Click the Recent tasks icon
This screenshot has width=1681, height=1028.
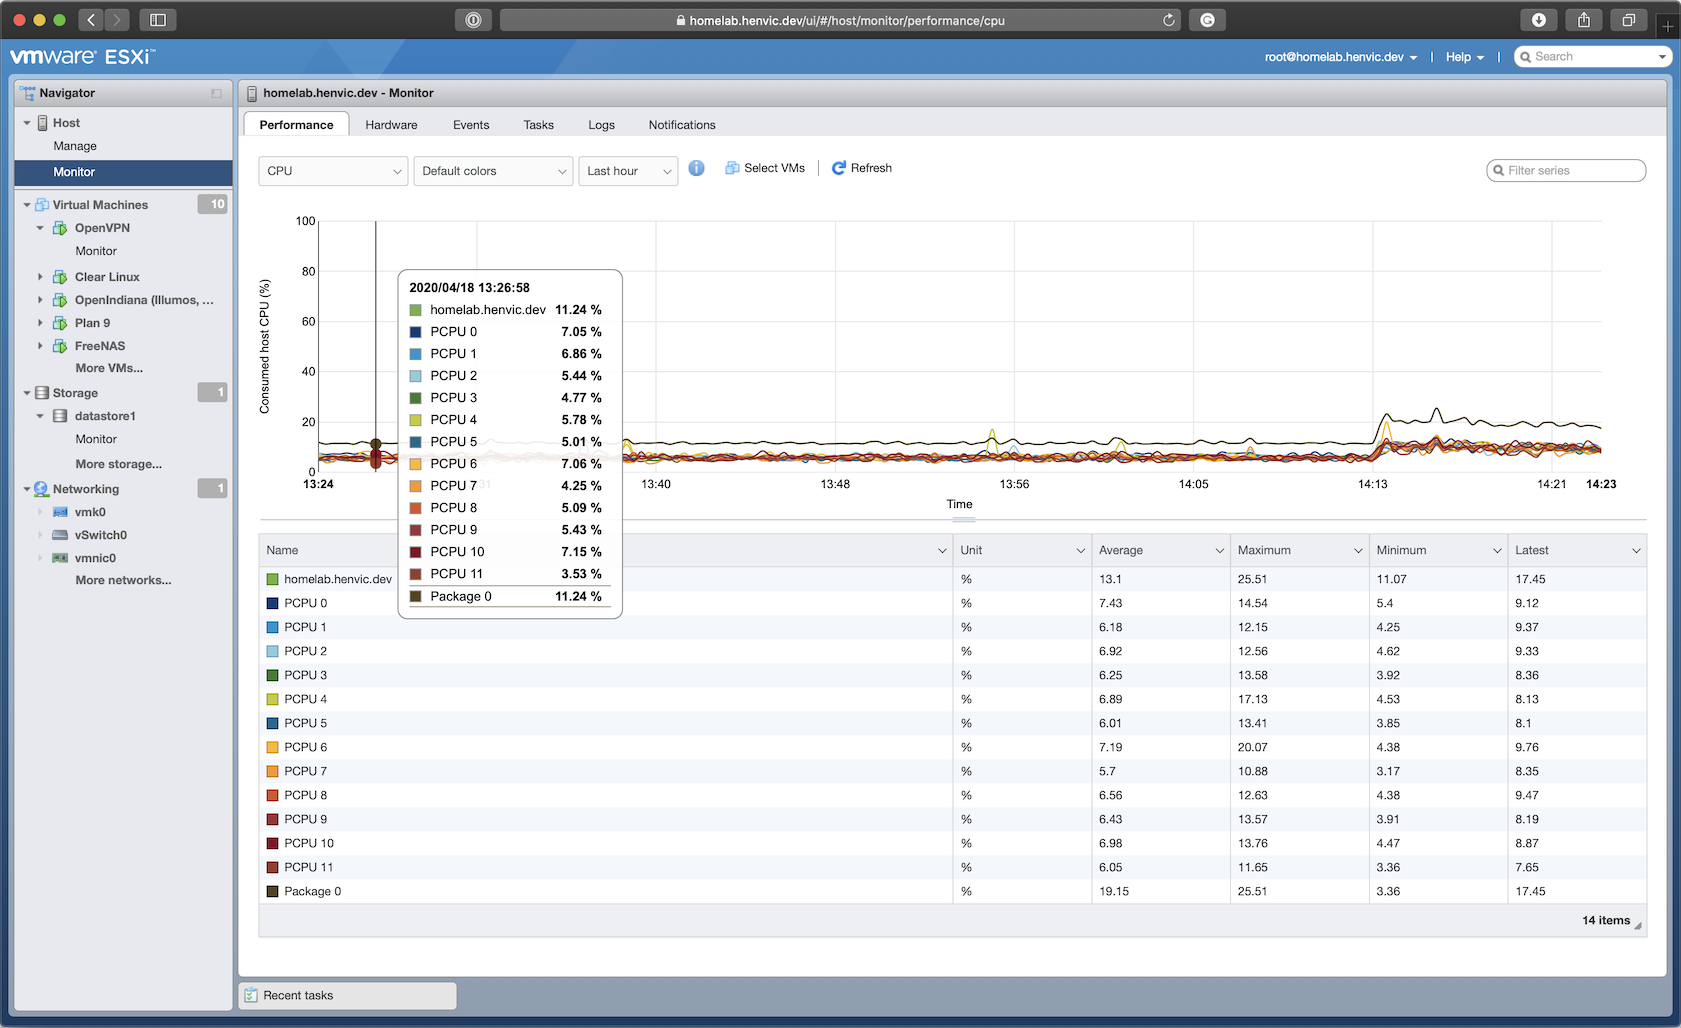coord(251,996)
